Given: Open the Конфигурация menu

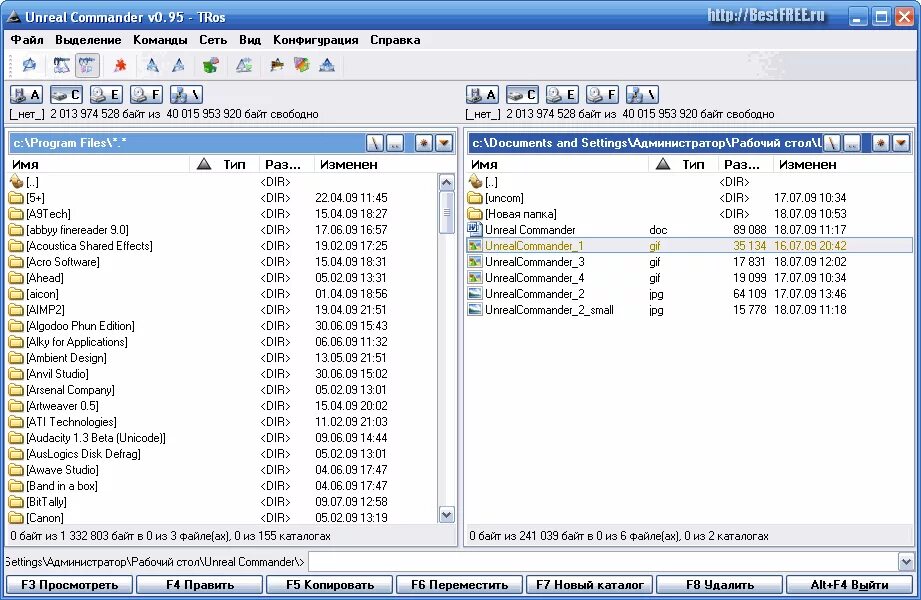Looking at the screenshot, I should click(315, 40).
